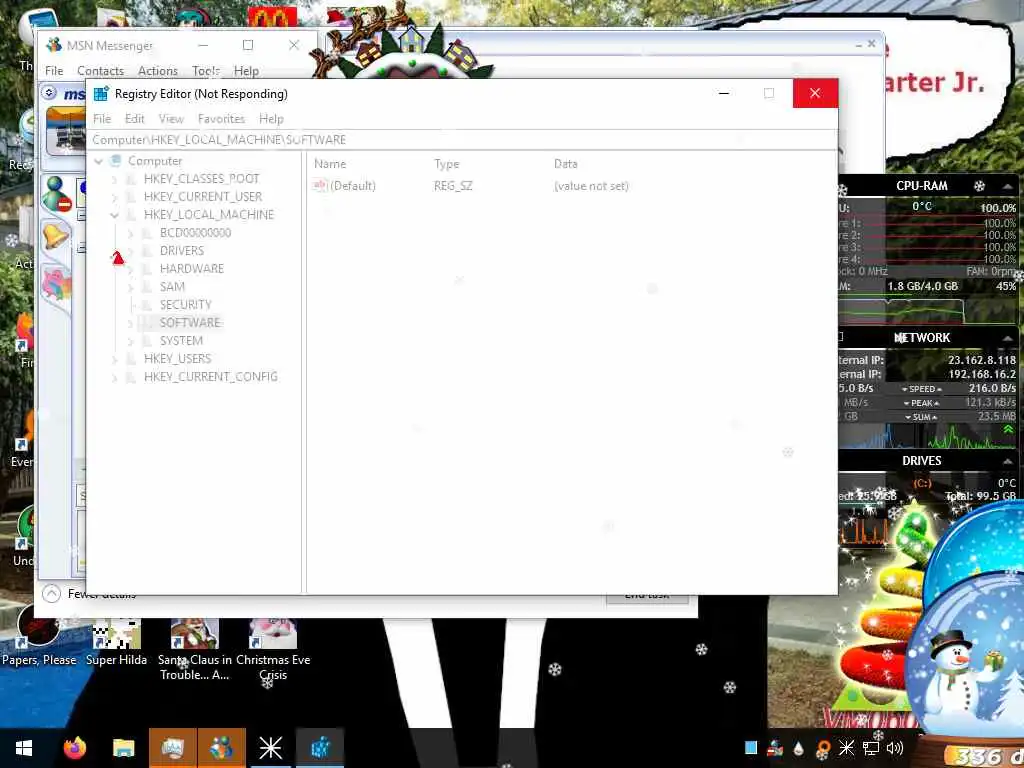Click snowflake icon in CPU-RAM gadget header
The image size is (1024, 768).
(x=979, y=186)
